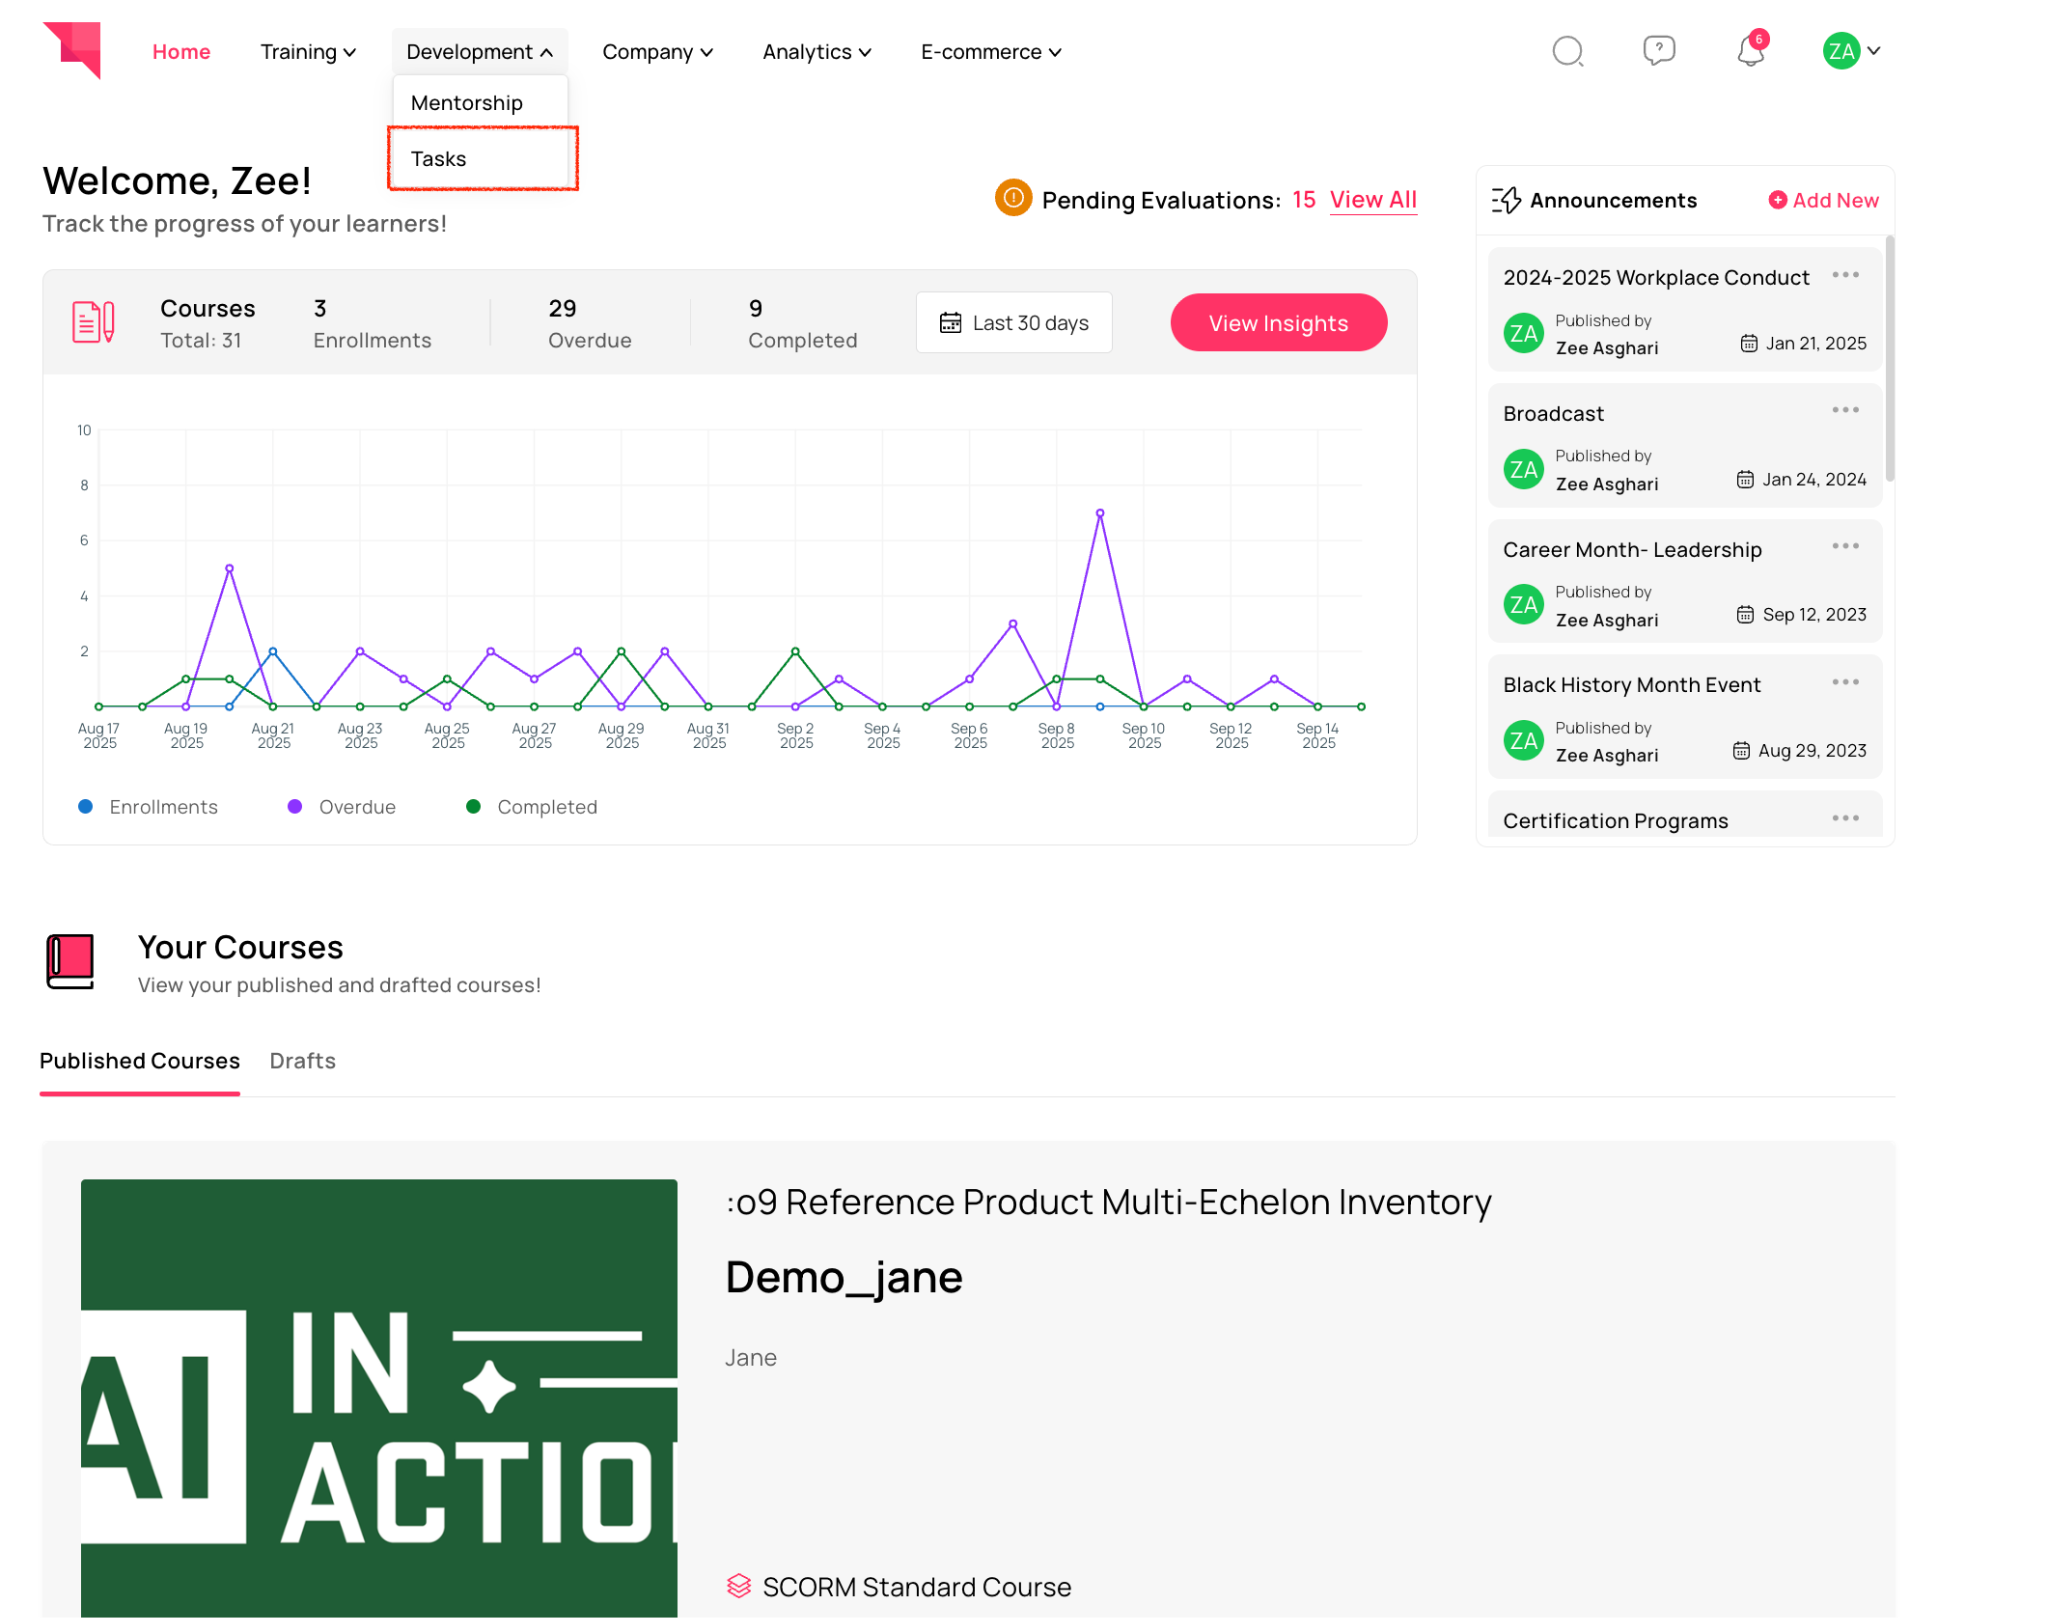Screen dimensions: 2048x1618
Task: Click the View Insights button
Action: coord(1277,323)
